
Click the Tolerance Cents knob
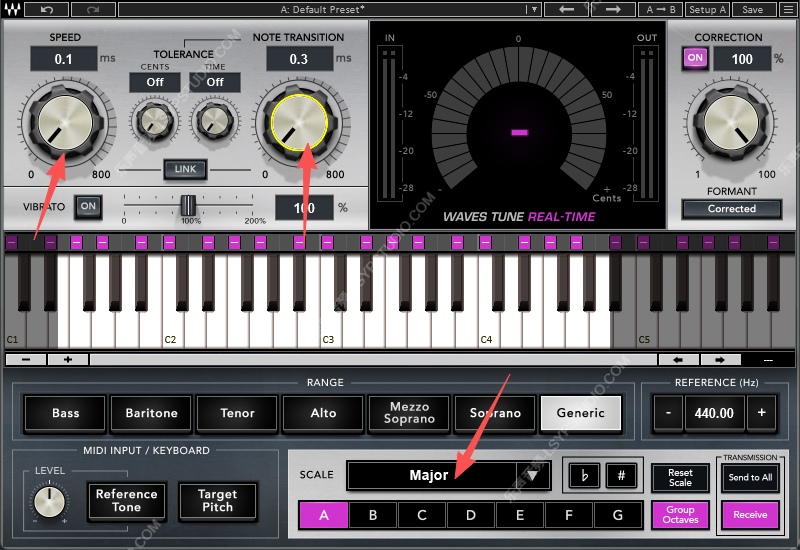coord(155,121)
